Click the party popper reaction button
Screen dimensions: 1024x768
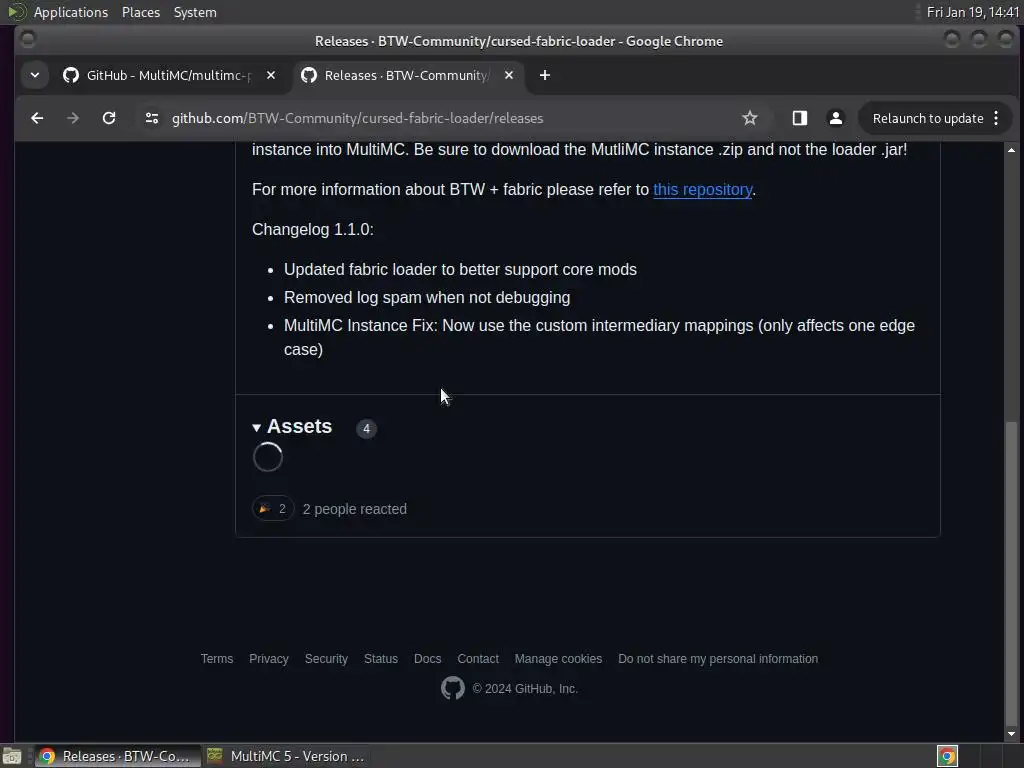click(272, 509)
